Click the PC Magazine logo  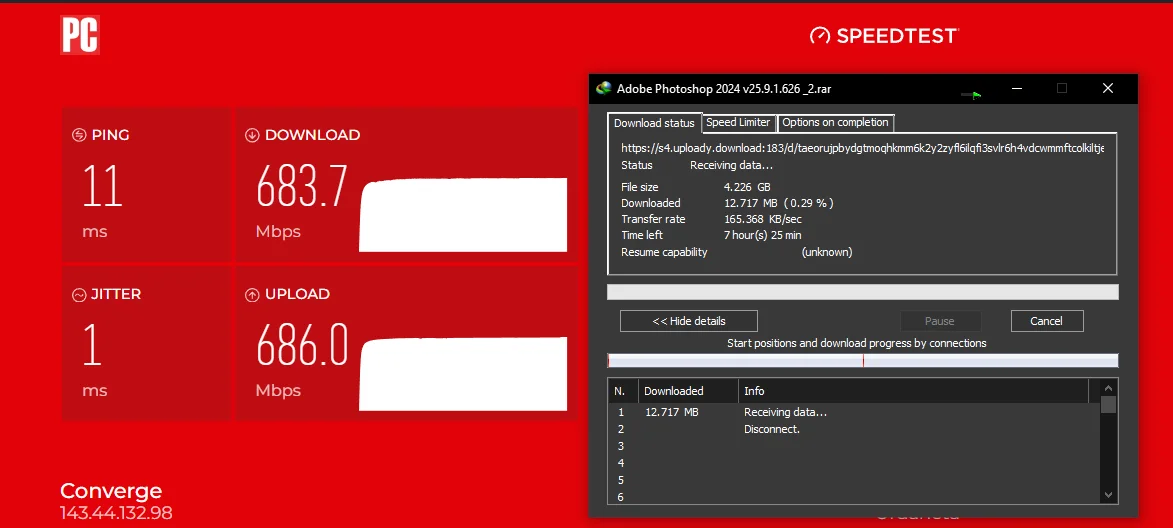80,35
